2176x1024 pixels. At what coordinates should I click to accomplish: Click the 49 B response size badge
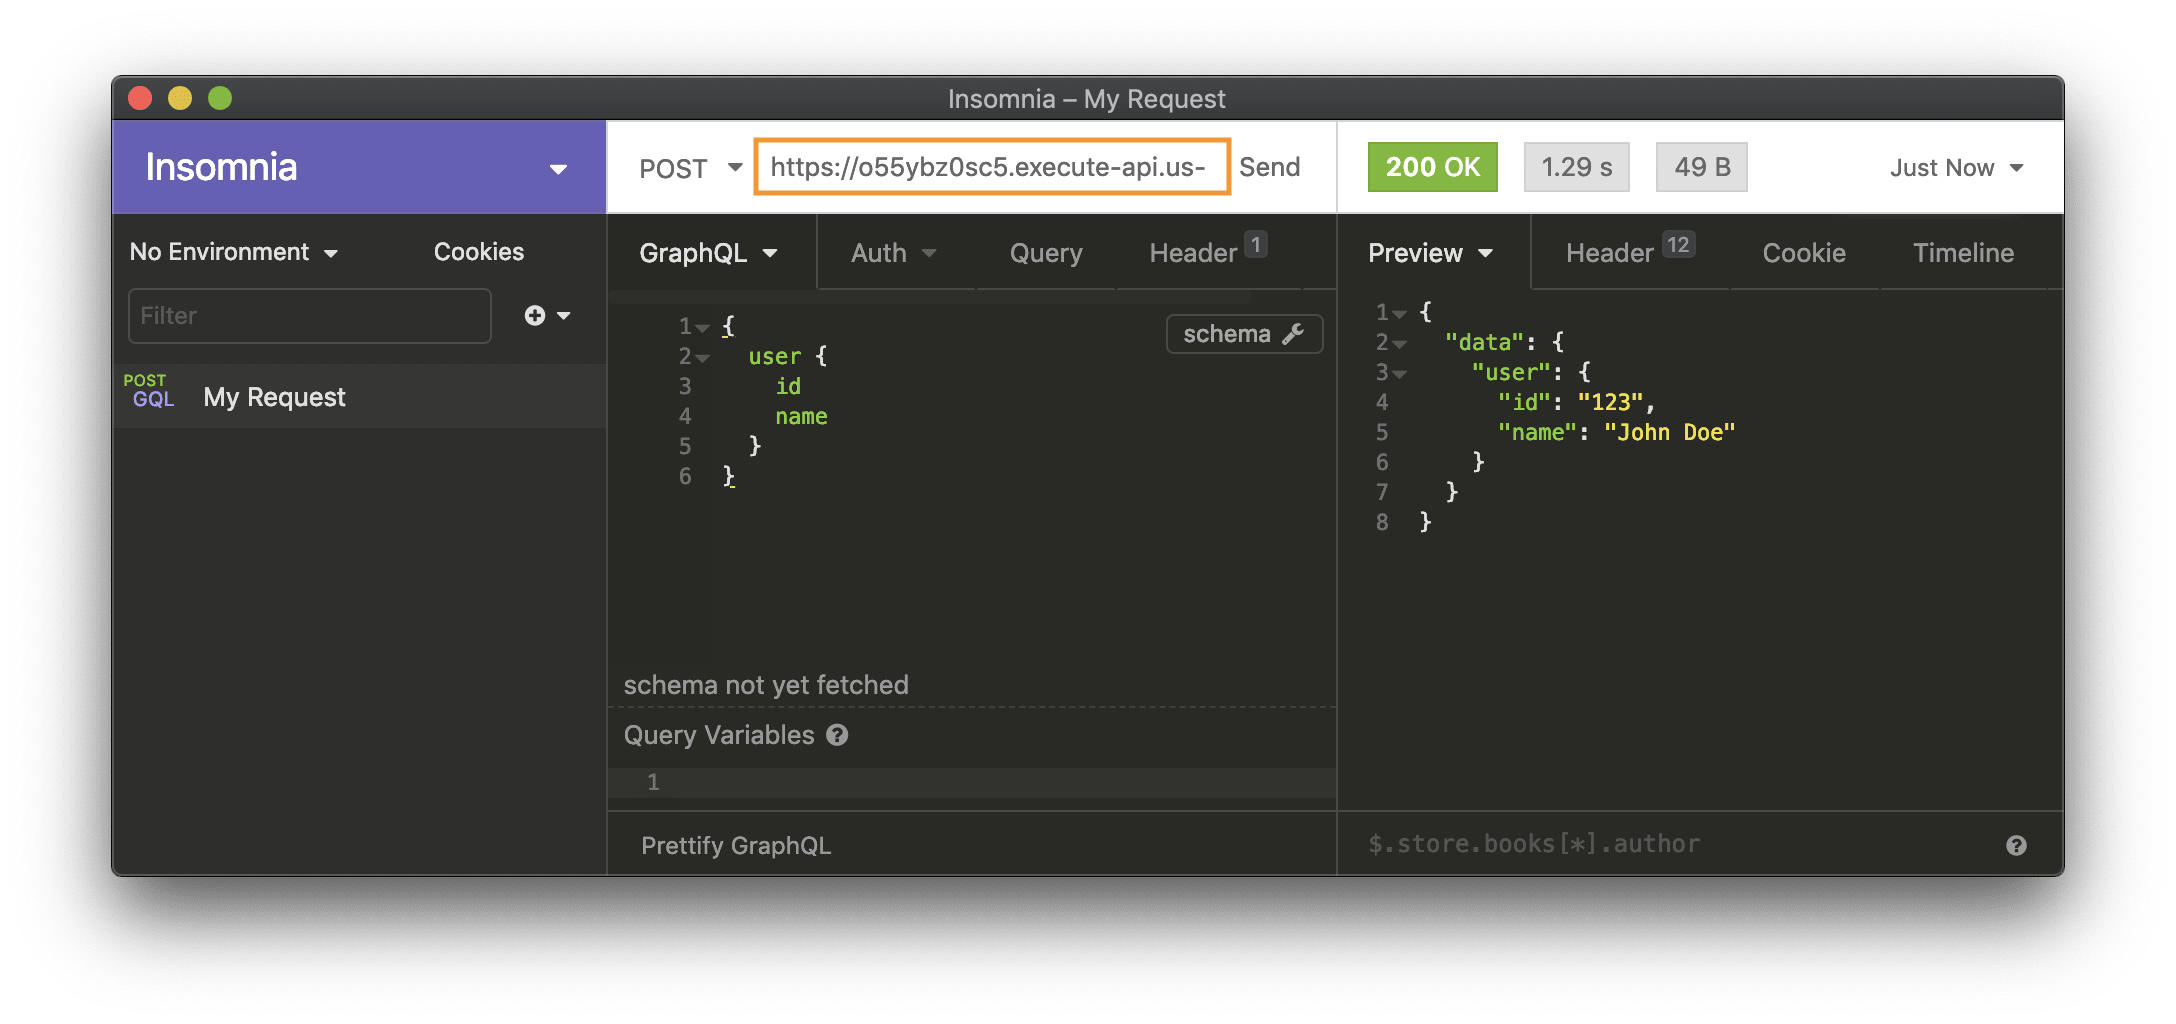point(1701,167)
